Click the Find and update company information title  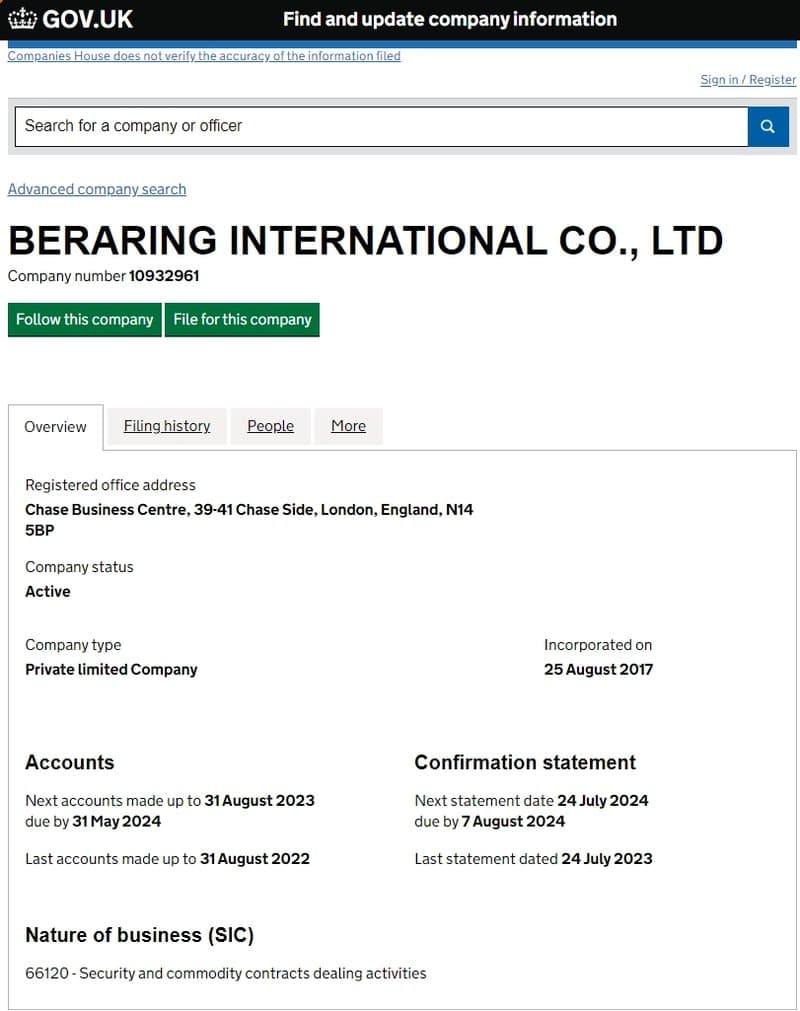449,19
